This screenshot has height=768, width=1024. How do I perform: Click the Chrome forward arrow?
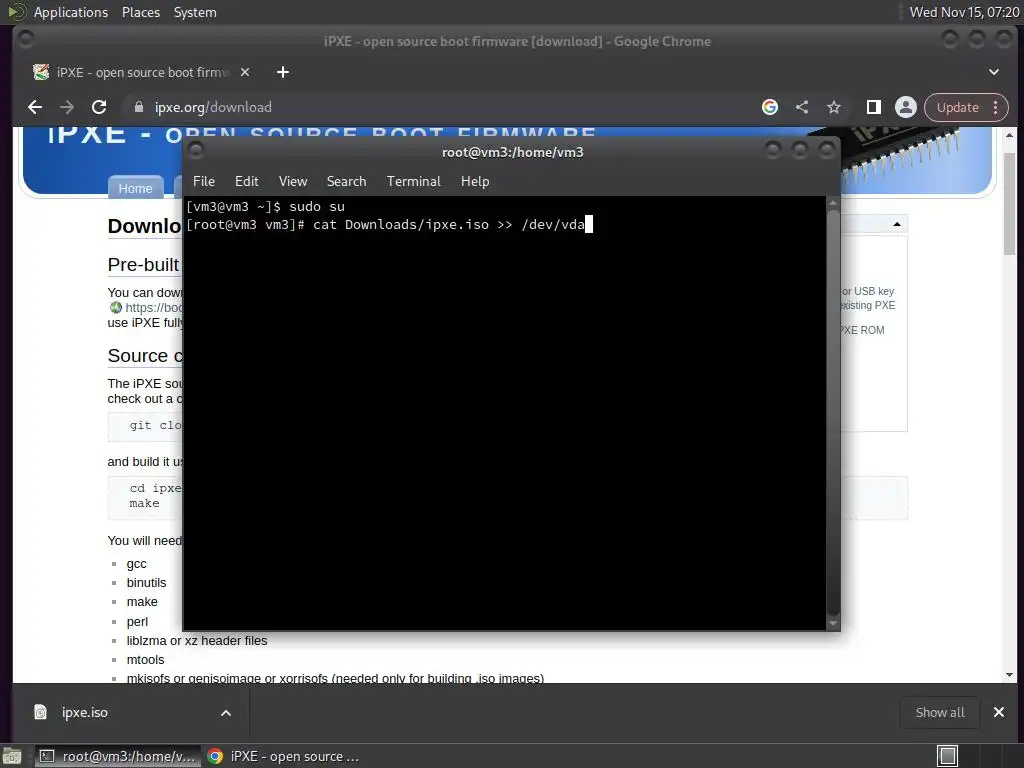(x=67, y=107)
